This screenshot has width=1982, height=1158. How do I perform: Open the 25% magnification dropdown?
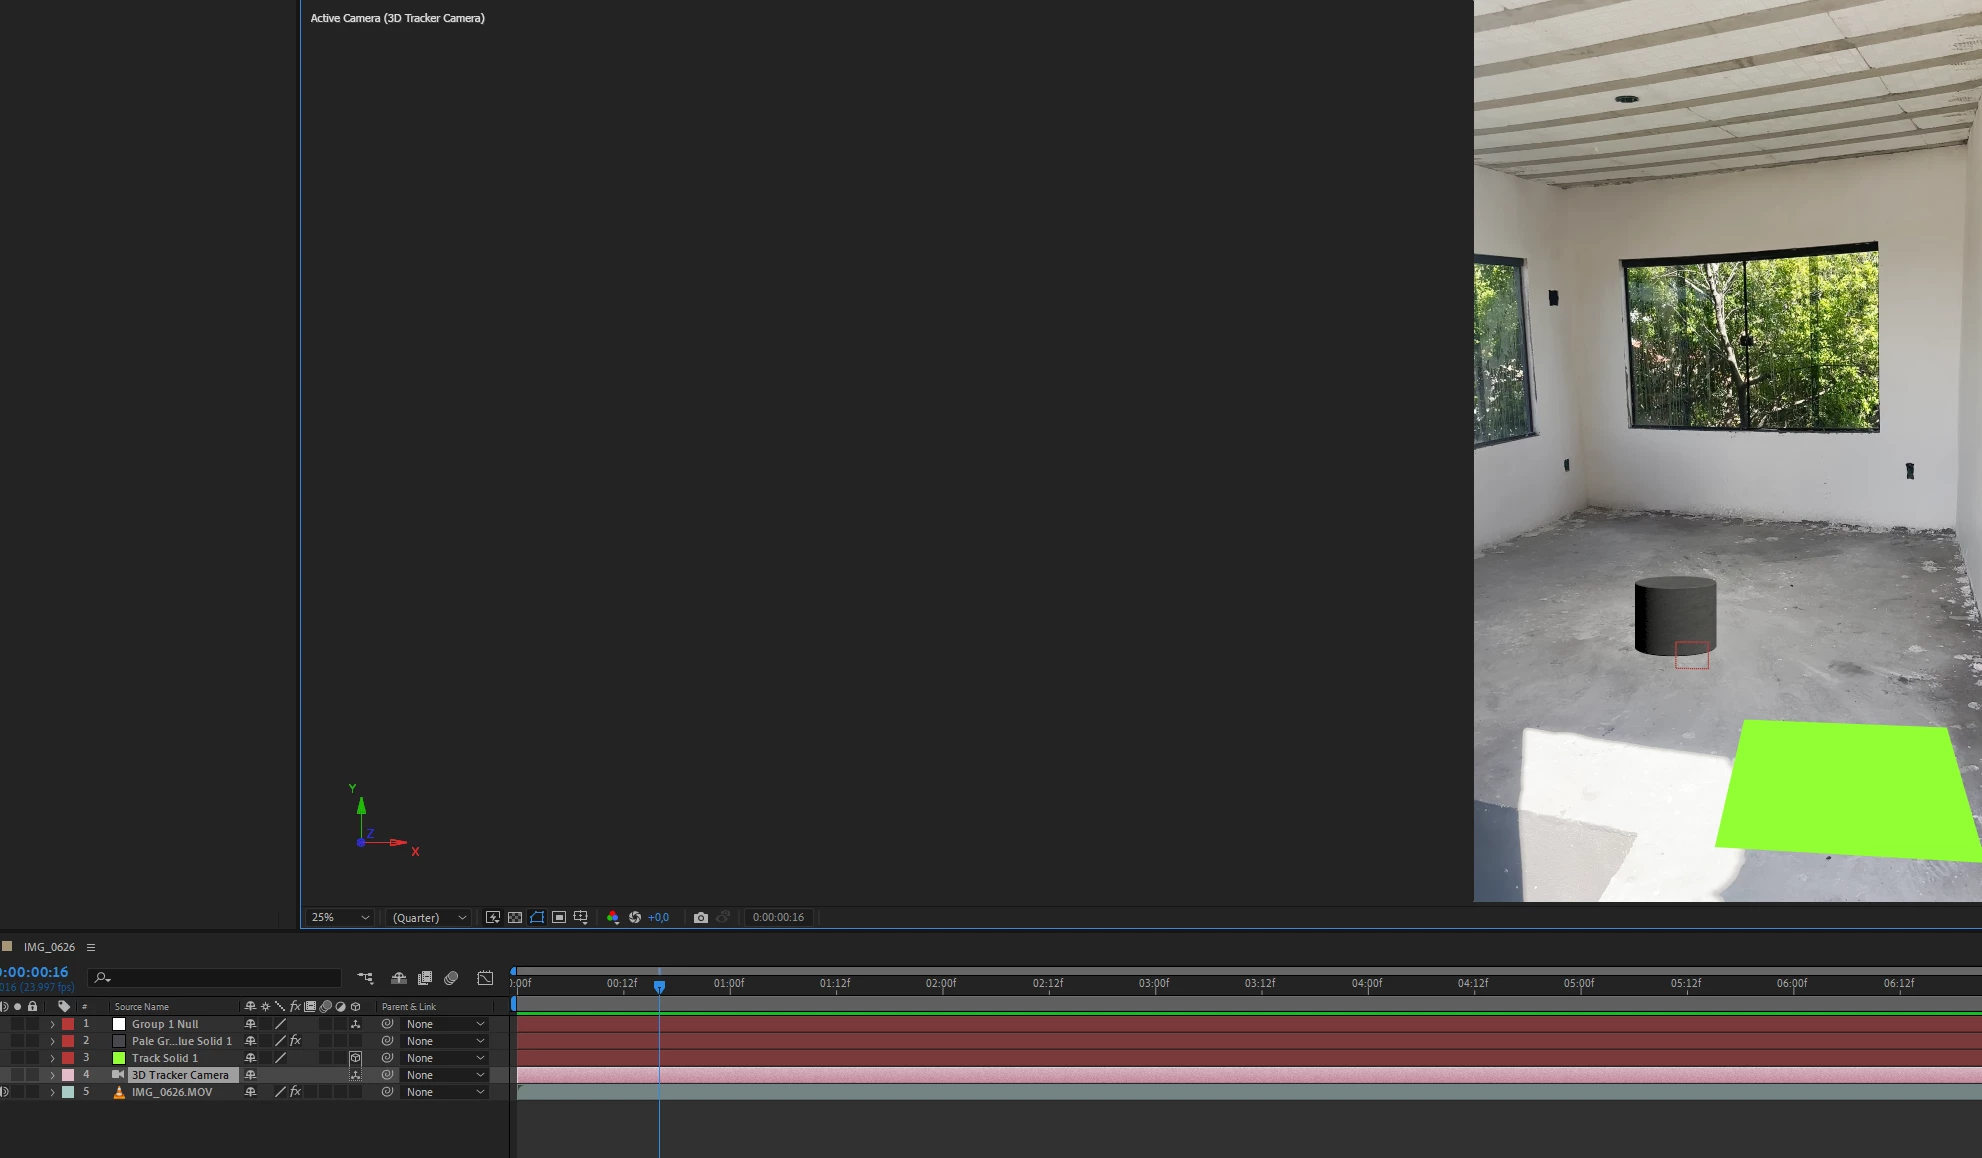(340, 917)
